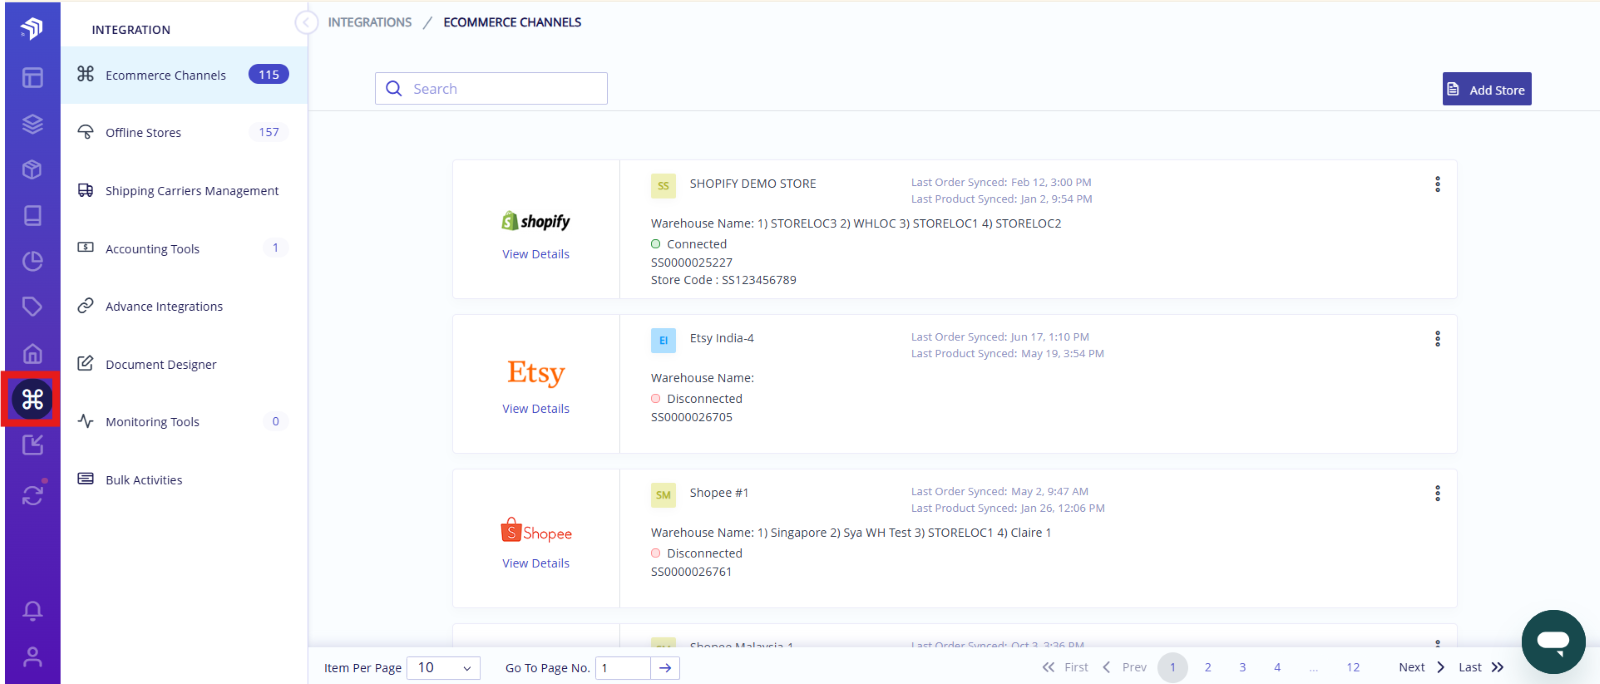Select page 2 in pagination
The image size is (1600, 684).
(1208, 667)
